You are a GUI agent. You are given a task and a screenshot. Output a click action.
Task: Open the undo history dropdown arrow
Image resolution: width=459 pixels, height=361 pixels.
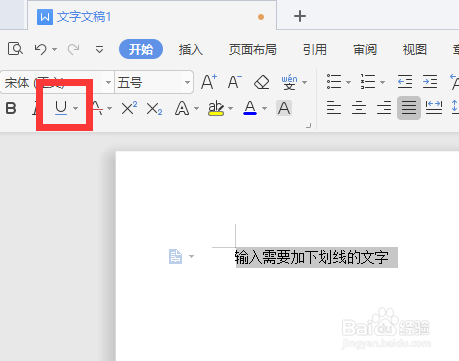[55, 50]
